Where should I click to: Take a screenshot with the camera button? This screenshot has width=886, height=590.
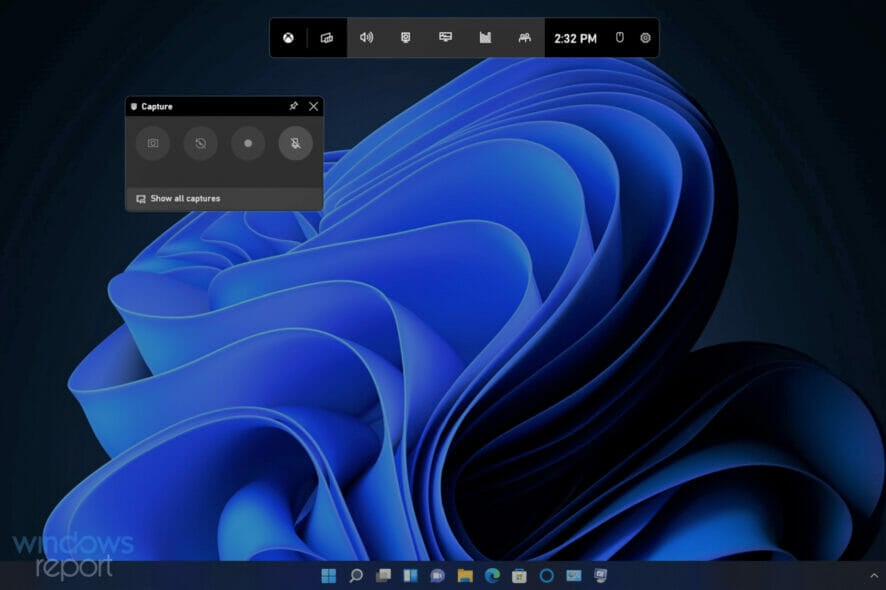pyautogui.click(x=153, y=143)
